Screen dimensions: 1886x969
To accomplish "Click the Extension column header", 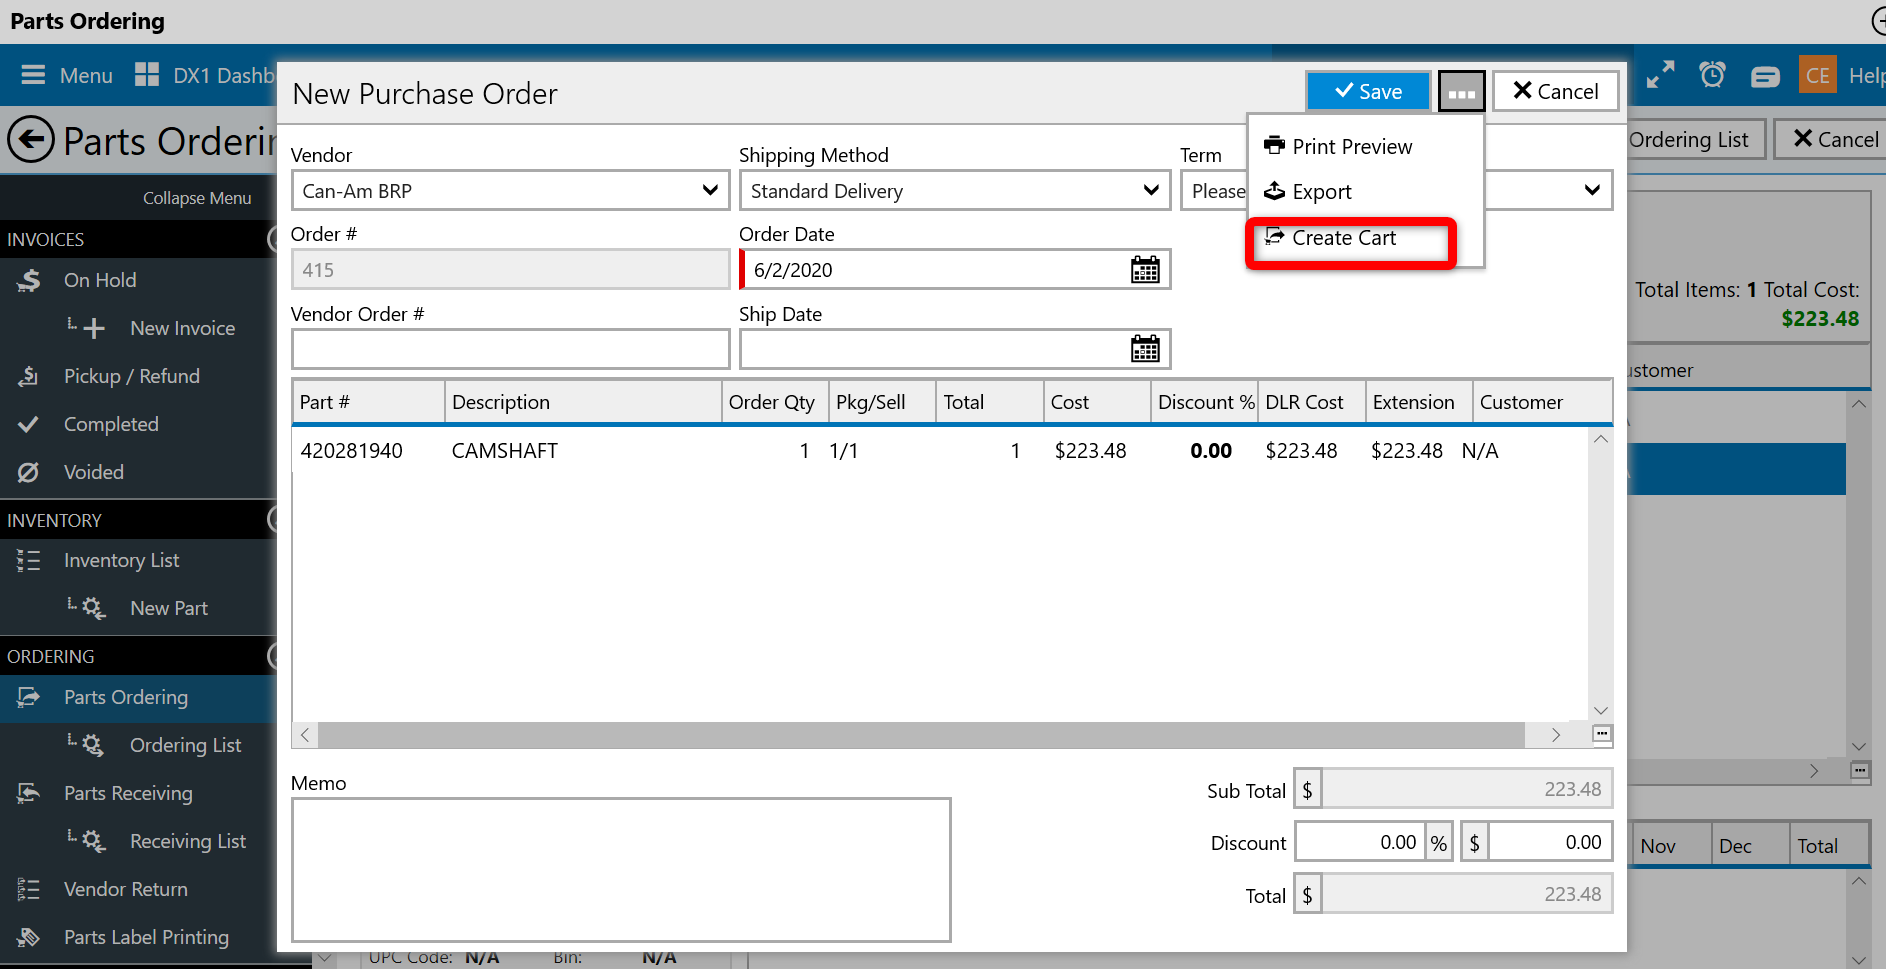I will click(x=1418, y=402).
